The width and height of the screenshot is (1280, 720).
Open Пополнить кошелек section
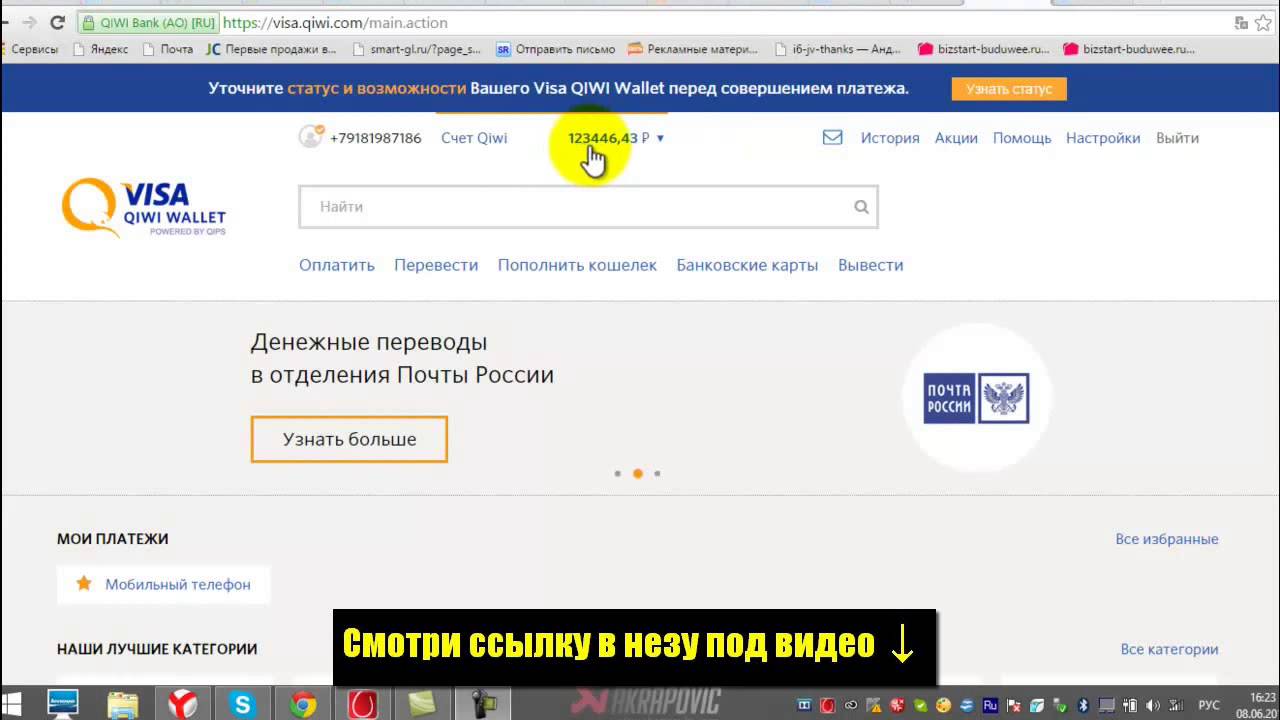(577, 265)
